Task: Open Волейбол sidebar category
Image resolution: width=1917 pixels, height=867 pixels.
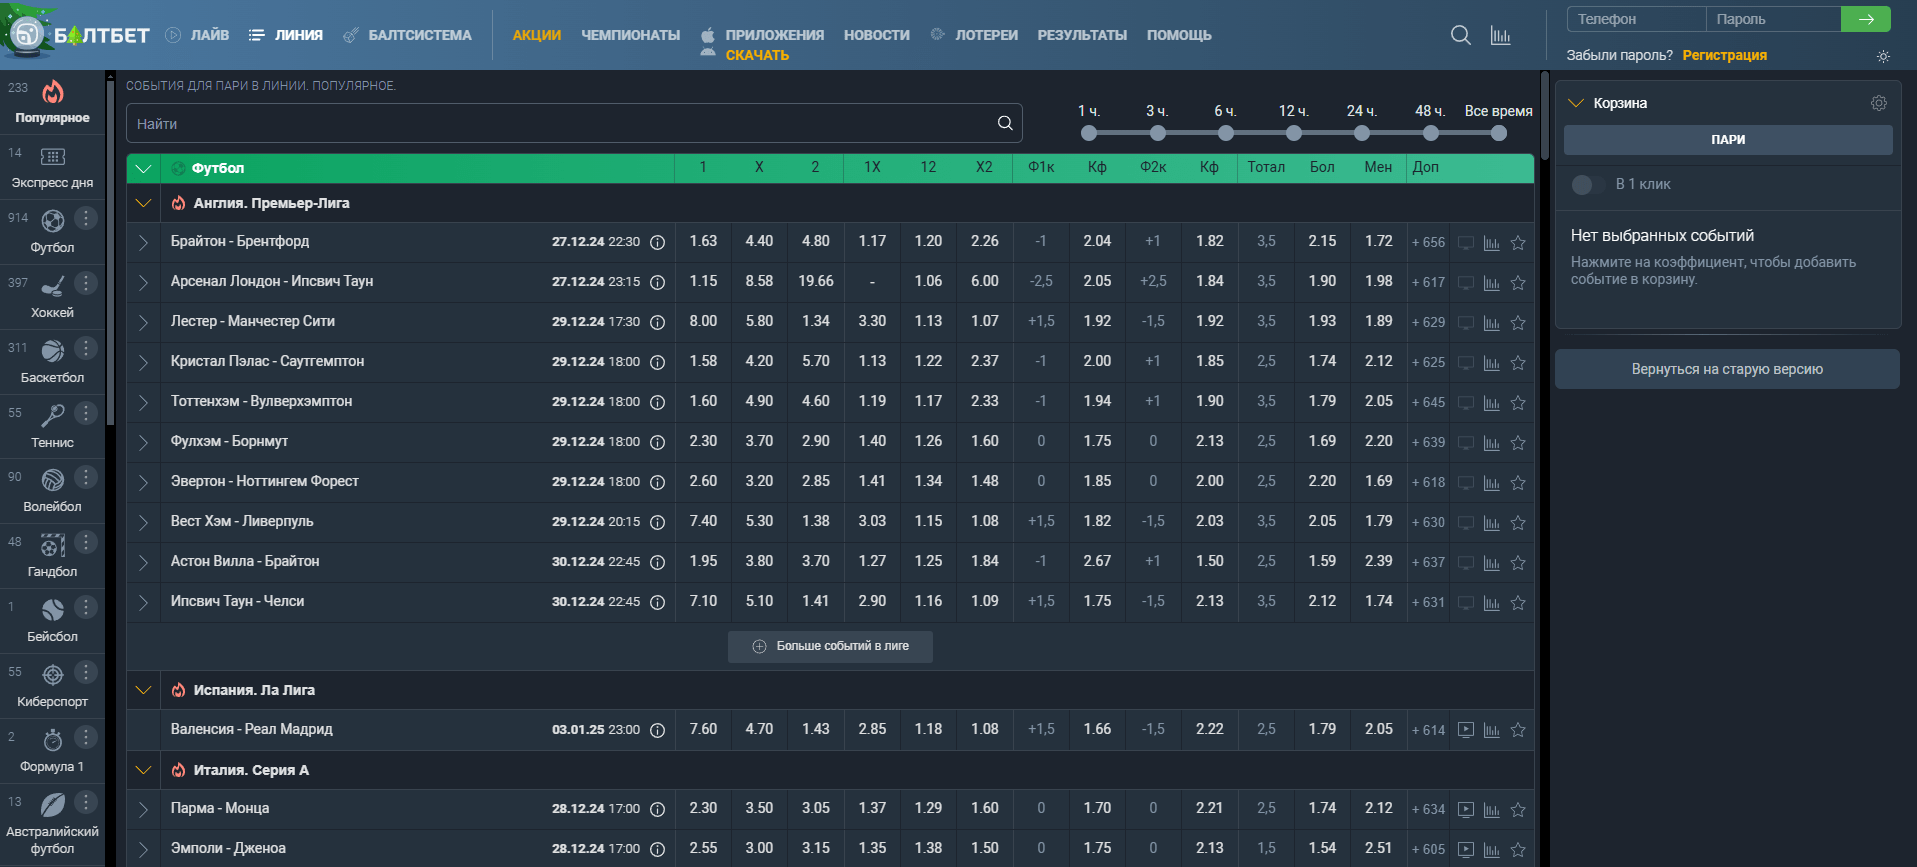Action: (52, 491)
